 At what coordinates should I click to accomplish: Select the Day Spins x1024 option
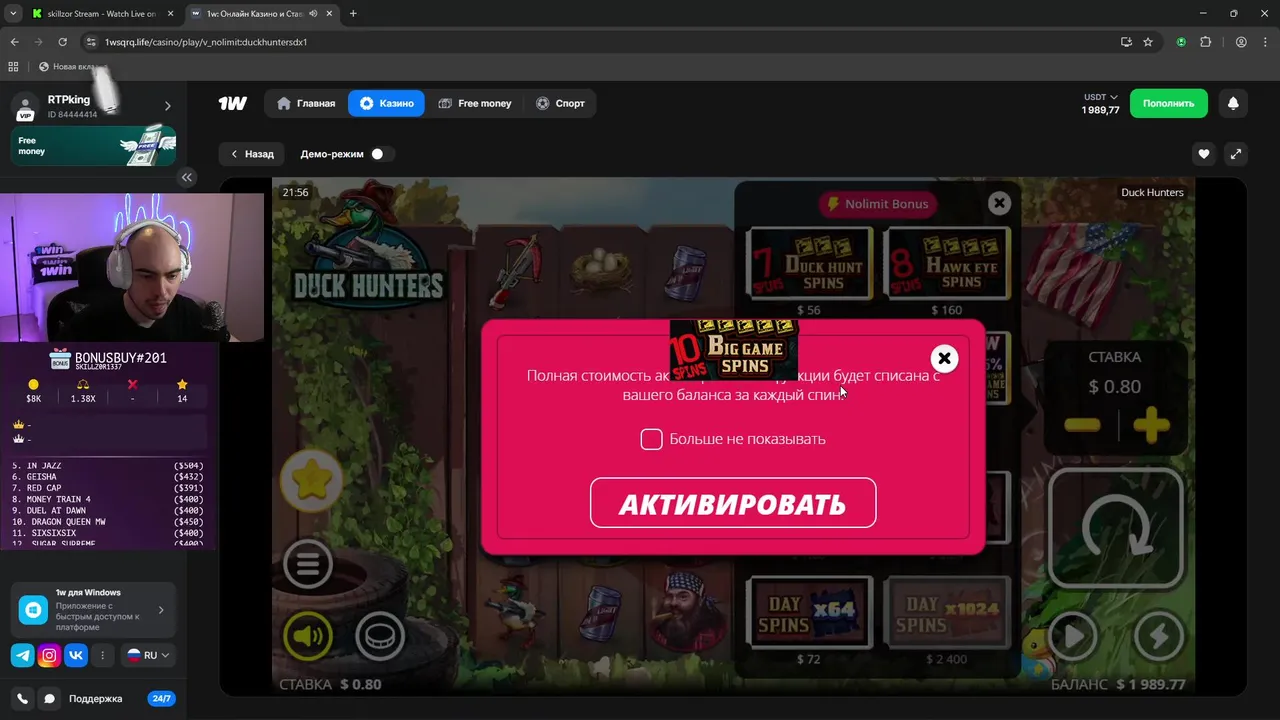[x=947, y=612]
